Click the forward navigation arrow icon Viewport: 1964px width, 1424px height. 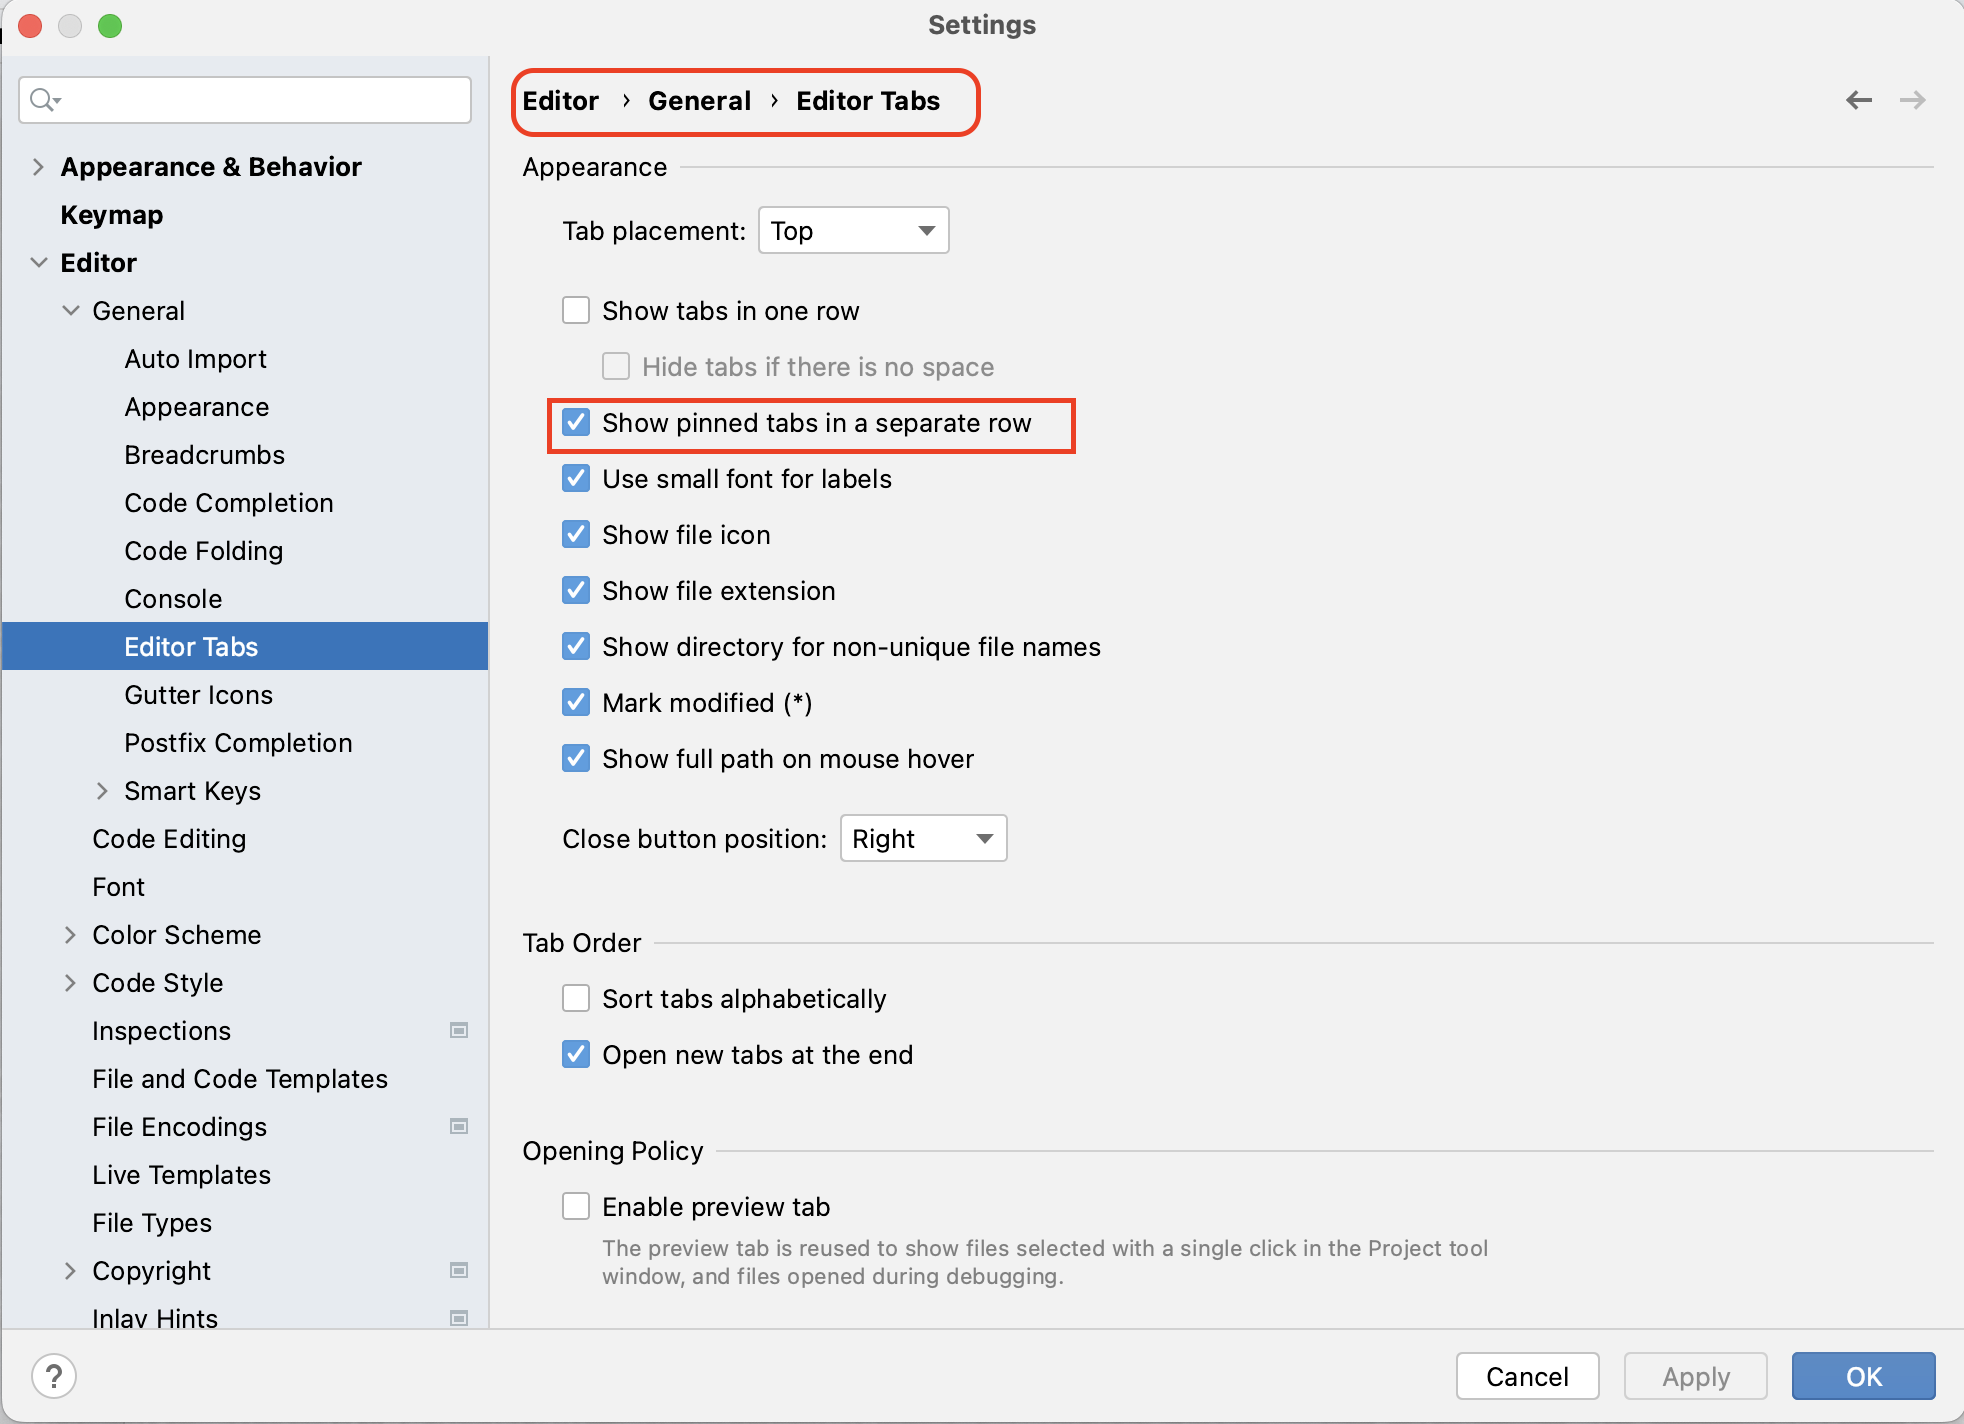click(x=1912, y=100)
